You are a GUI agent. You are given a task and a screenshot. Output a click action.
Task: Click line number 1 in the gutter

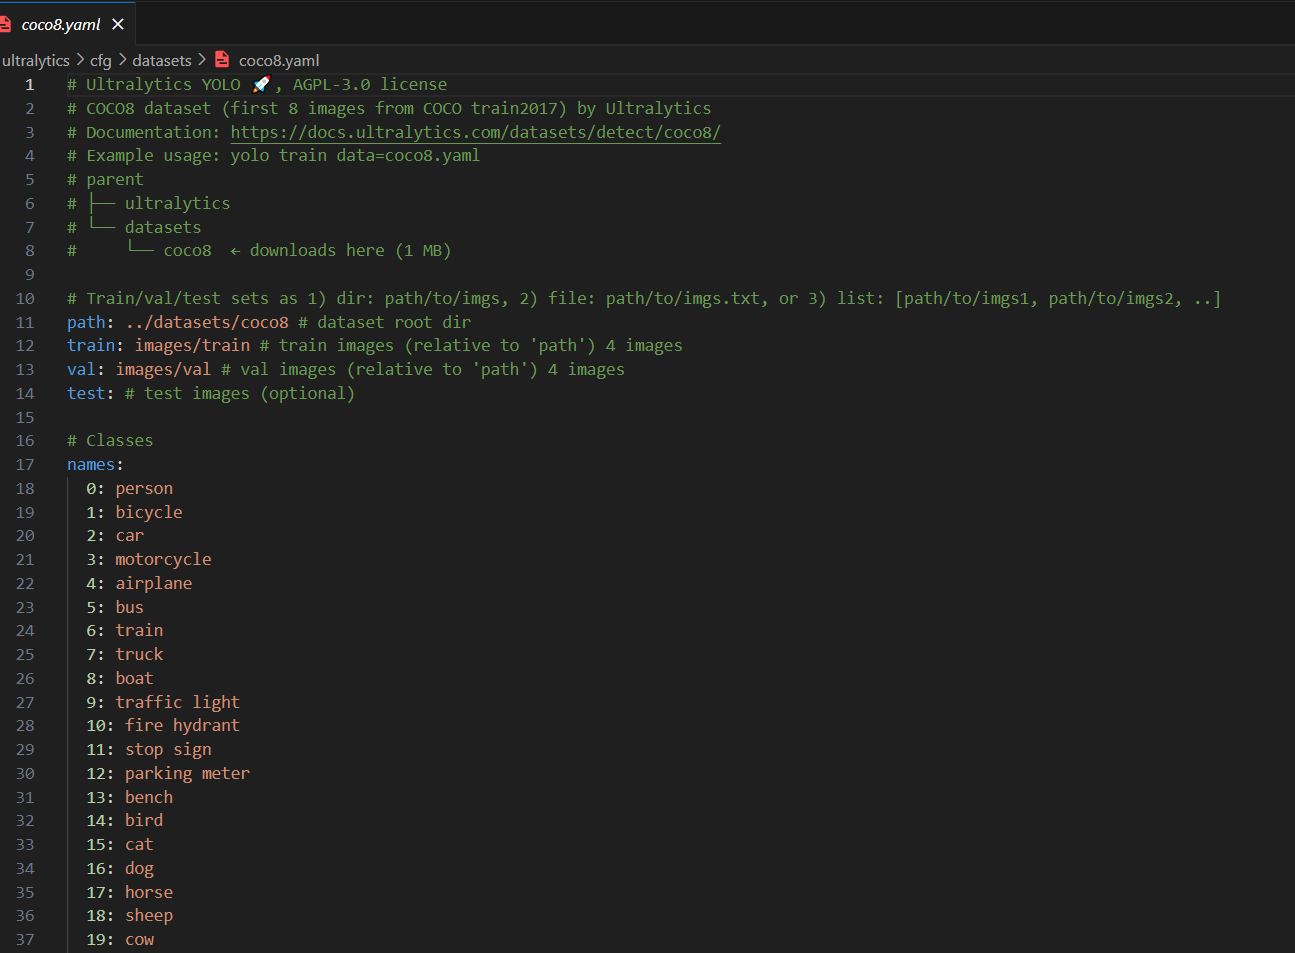pos(30,85)
